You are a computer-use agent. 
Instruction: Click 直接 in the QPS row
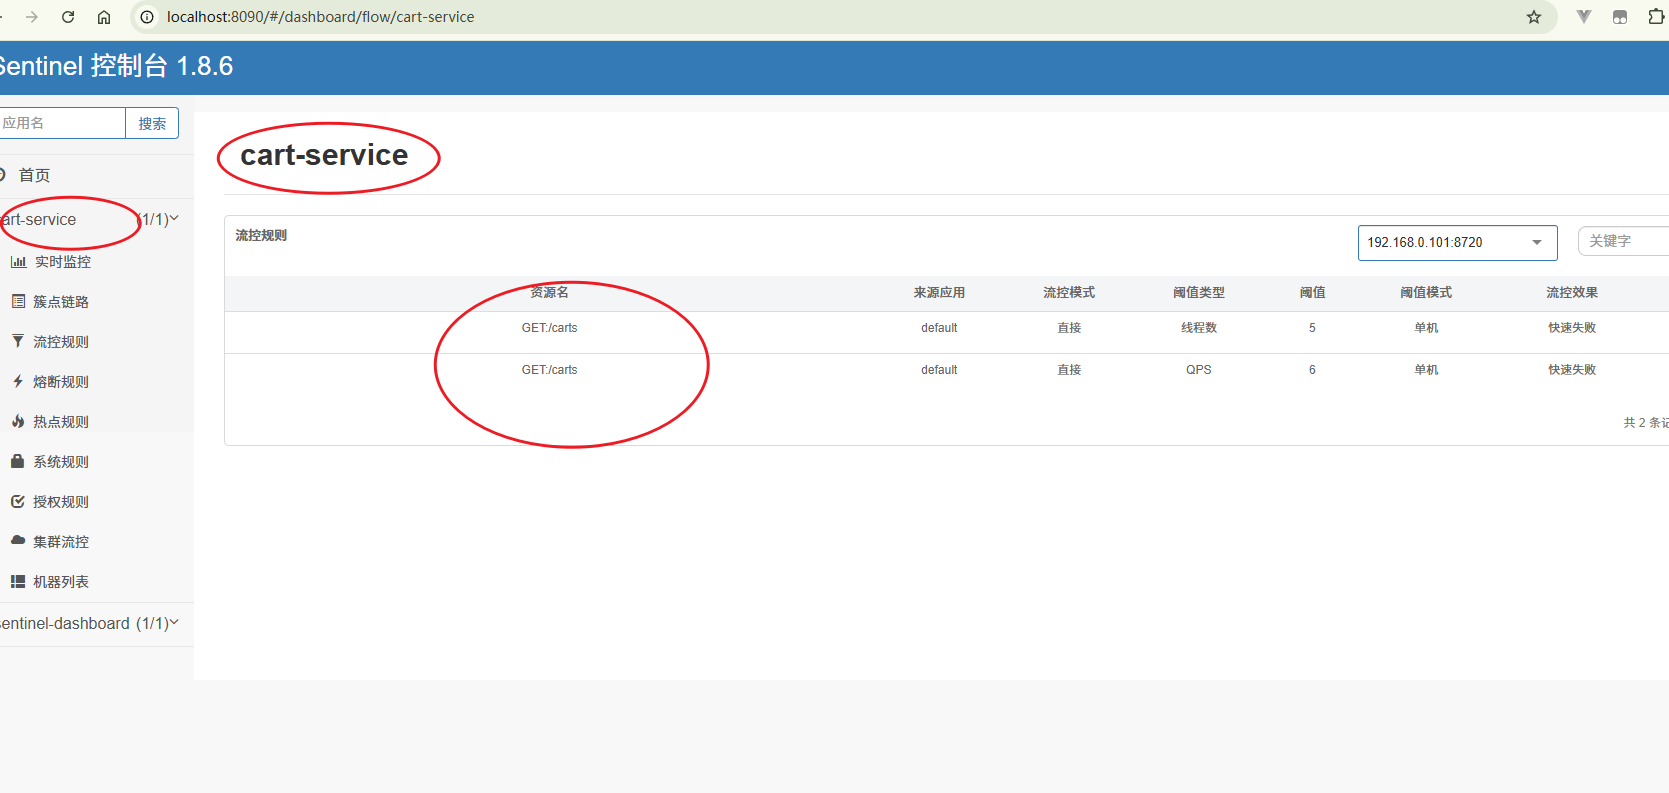click(1069, 370)
